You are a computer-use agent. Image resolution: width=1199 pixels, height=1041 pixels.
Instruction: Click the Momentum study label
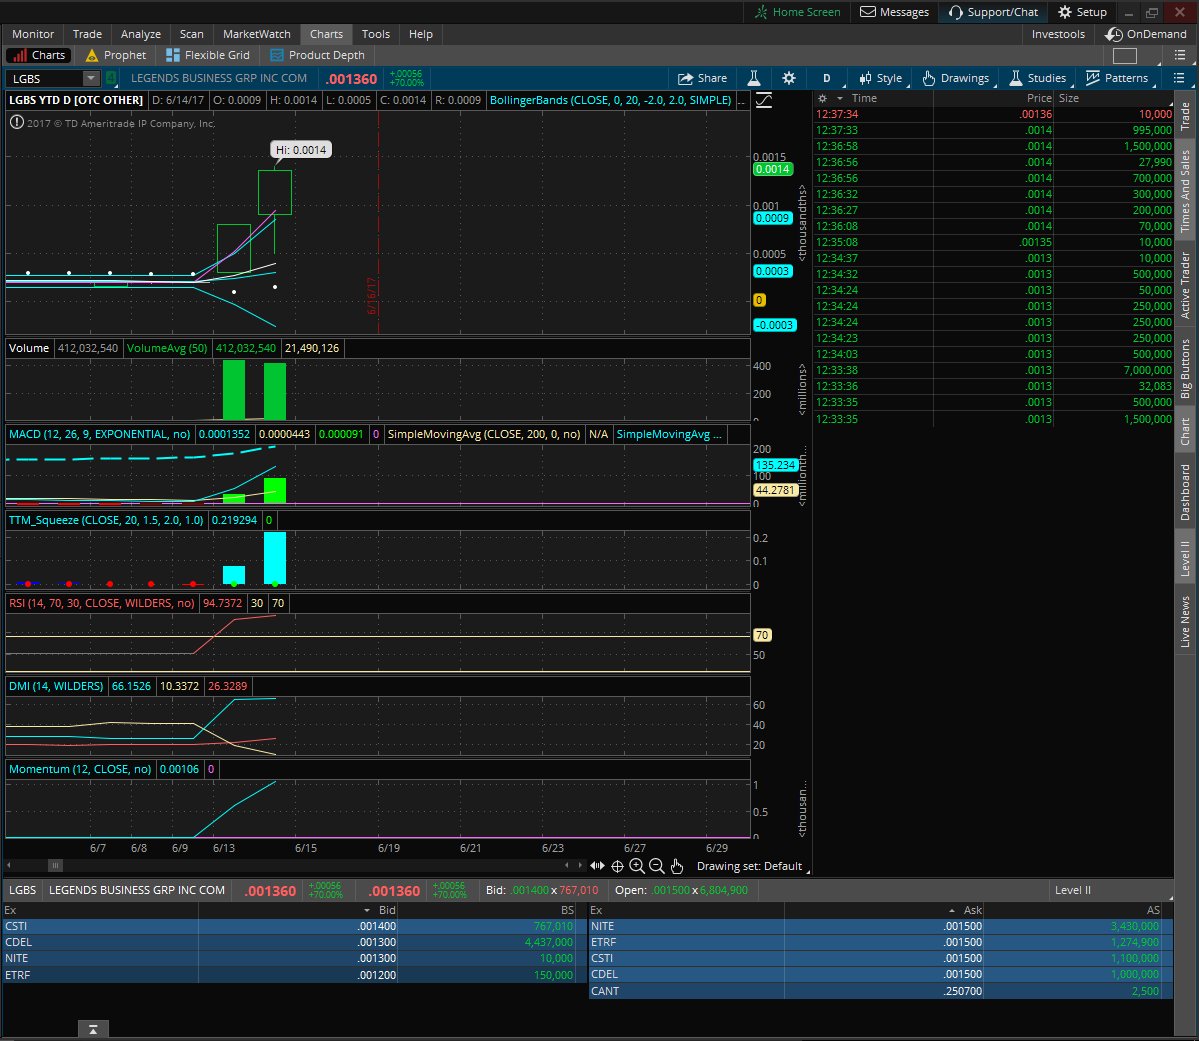coord(80,769)
